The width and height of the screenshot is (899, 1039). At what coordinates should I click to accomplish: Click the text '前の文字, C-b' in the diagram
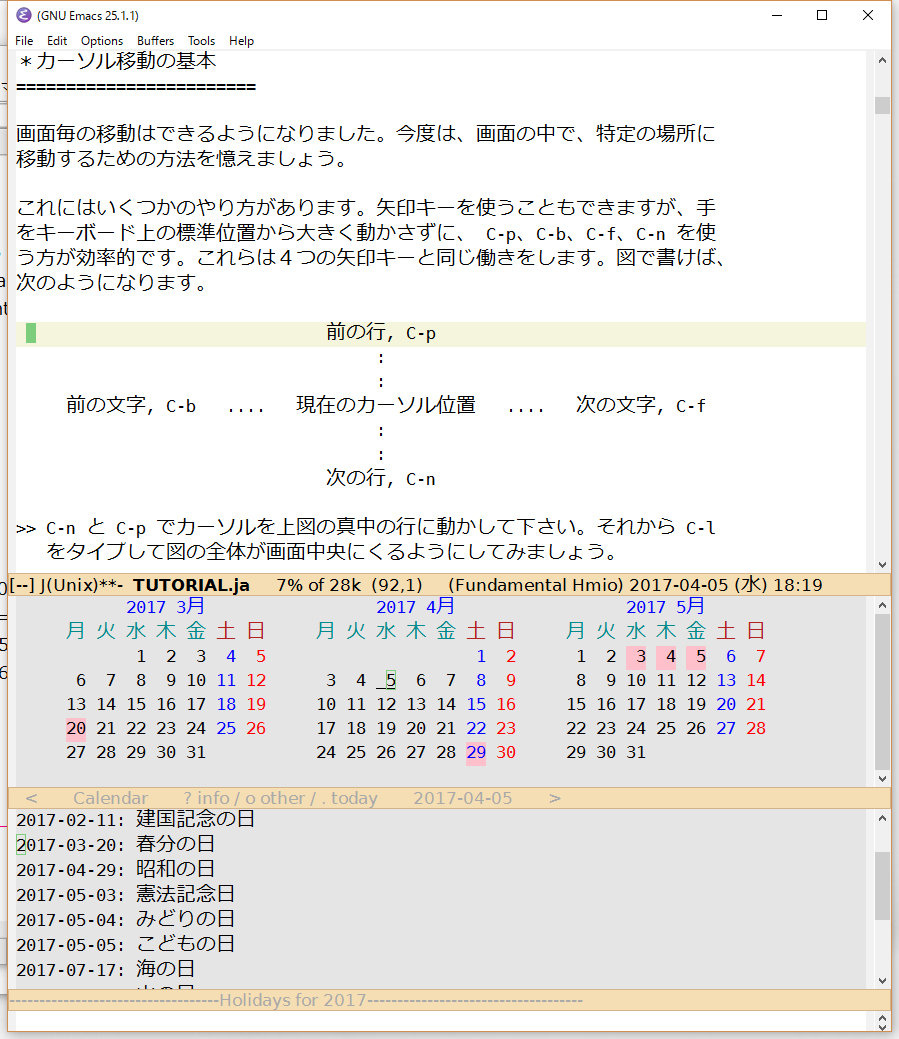point(131,405)
